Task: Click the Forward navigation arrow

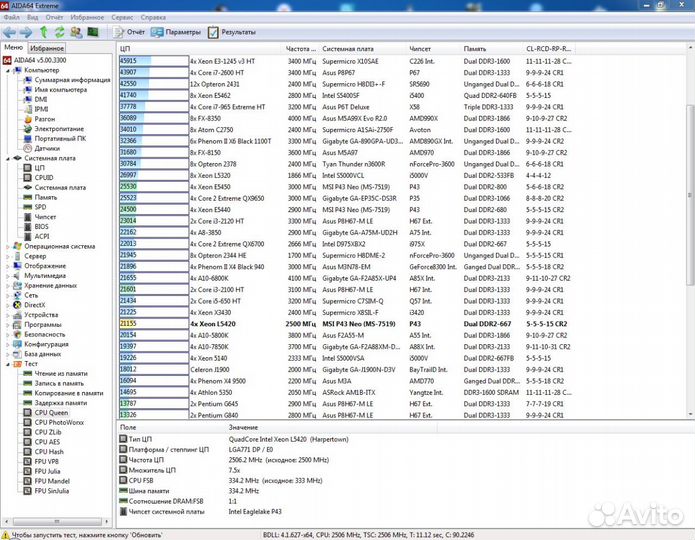Action: (26, 32)
